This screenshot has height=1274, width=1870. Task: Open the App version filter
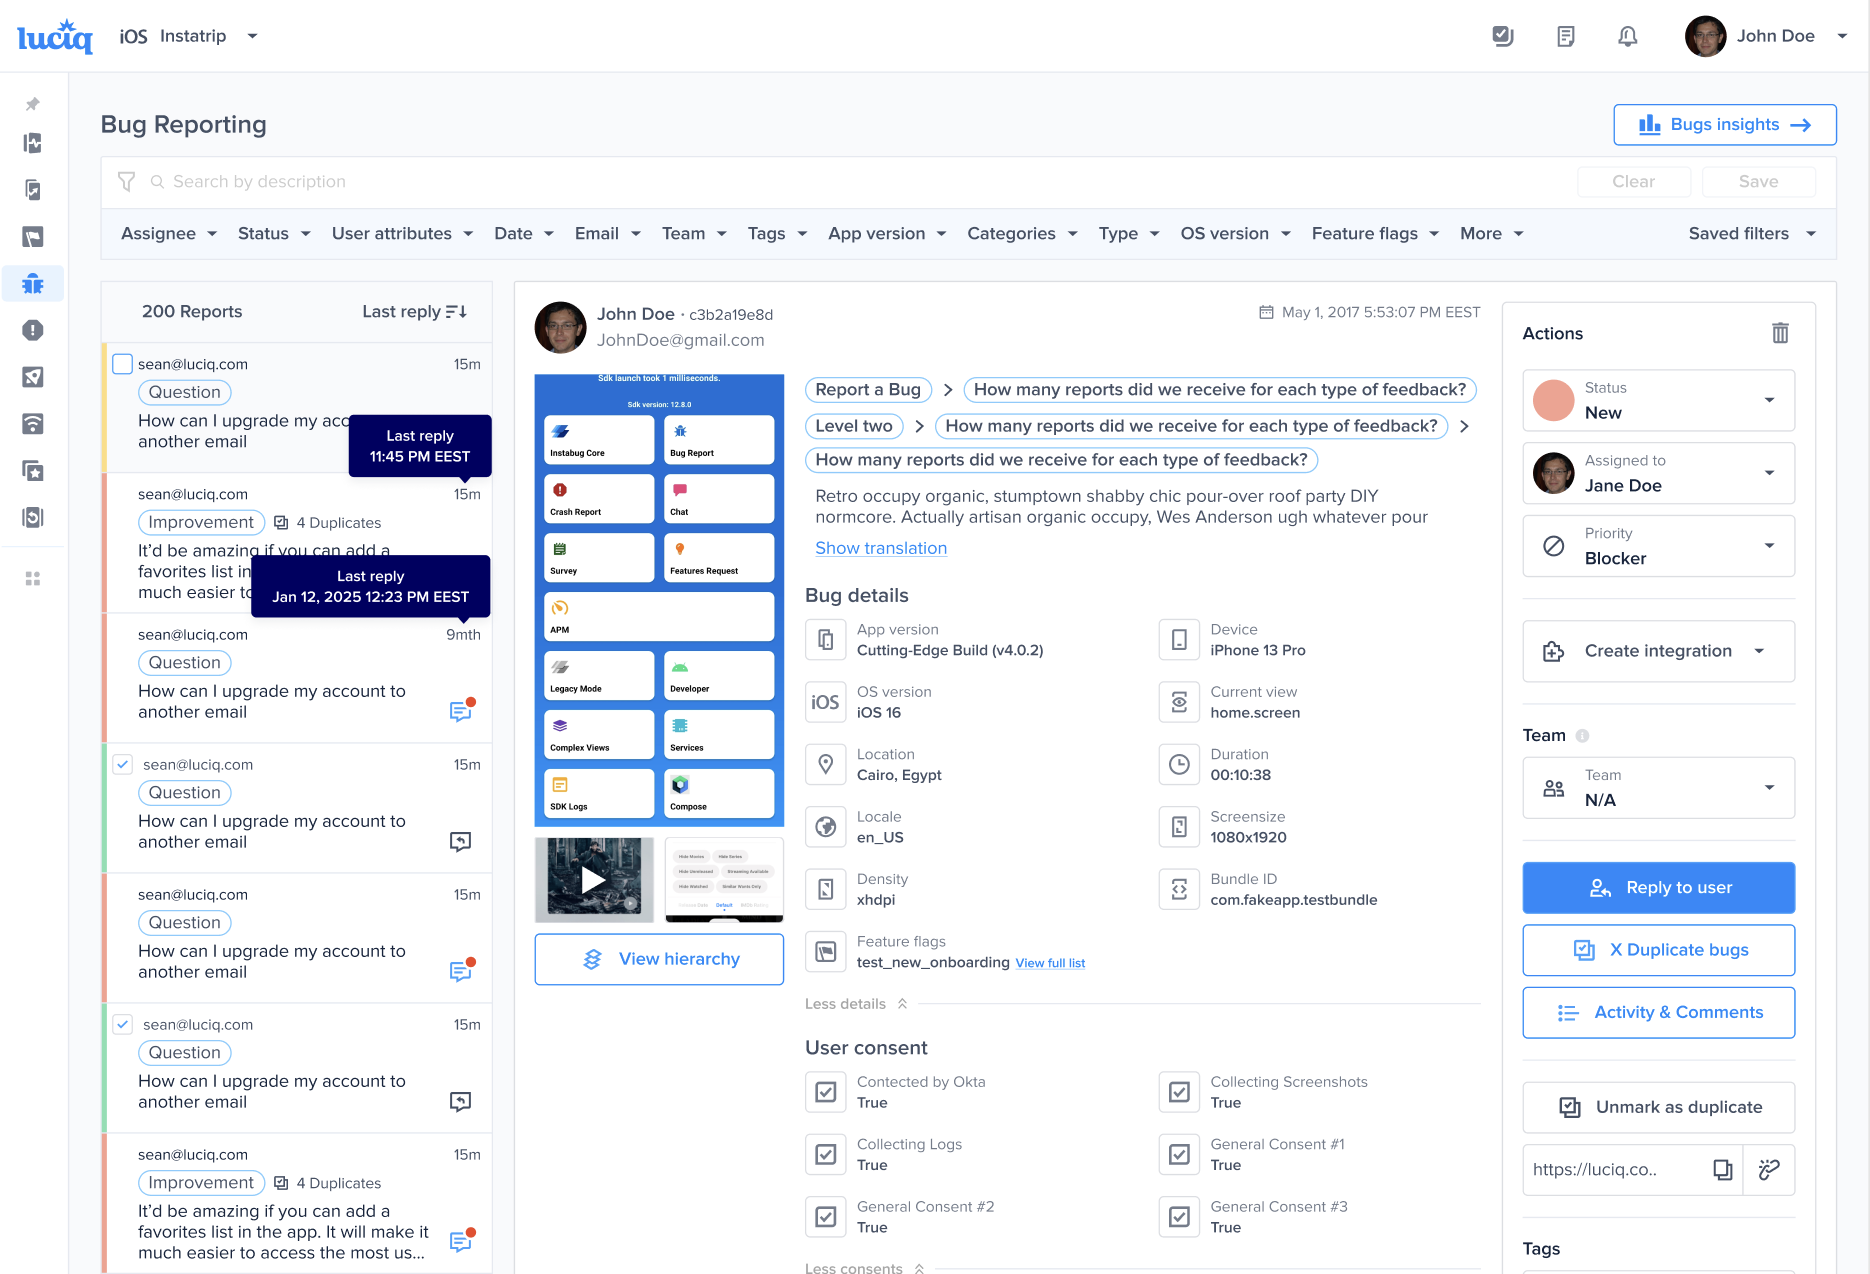pos(887,234)
